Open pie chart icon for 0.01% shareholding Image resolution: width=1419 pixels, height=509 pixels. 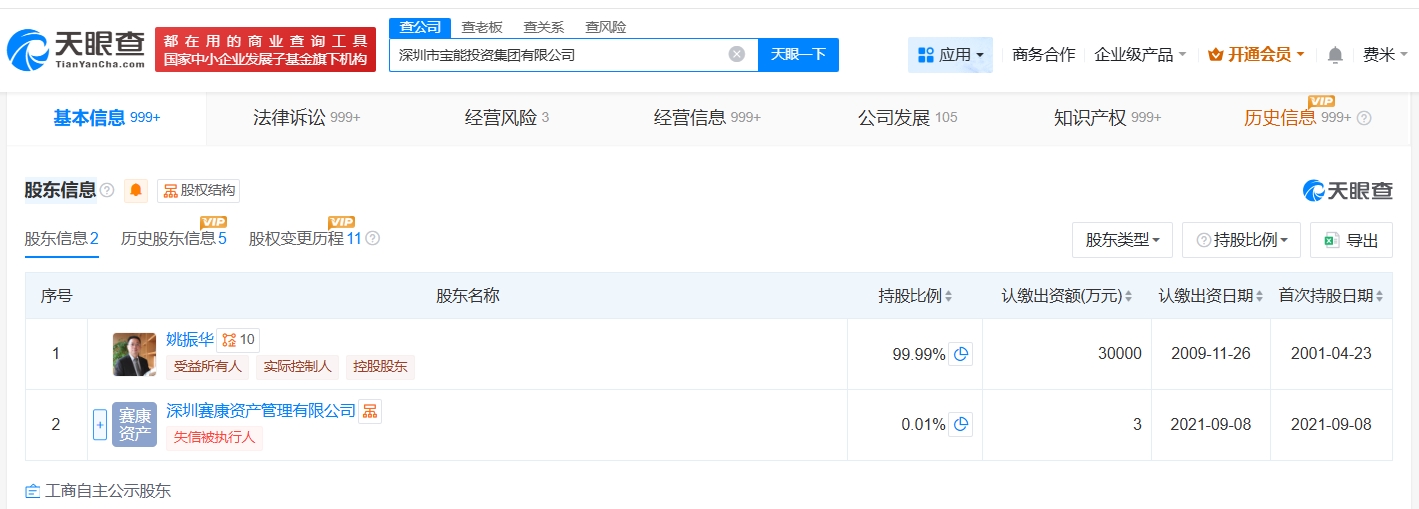click(x=960, y=425)
